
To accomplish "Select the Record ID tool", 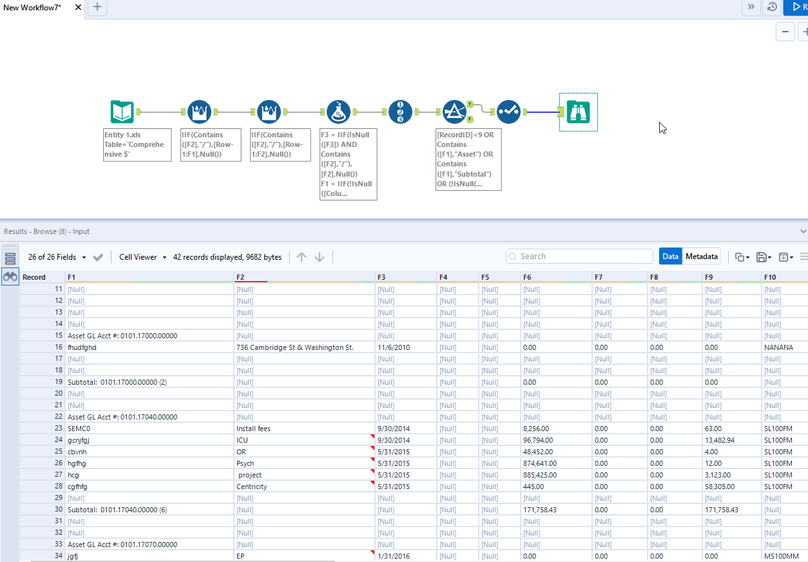I will [400, 112].
